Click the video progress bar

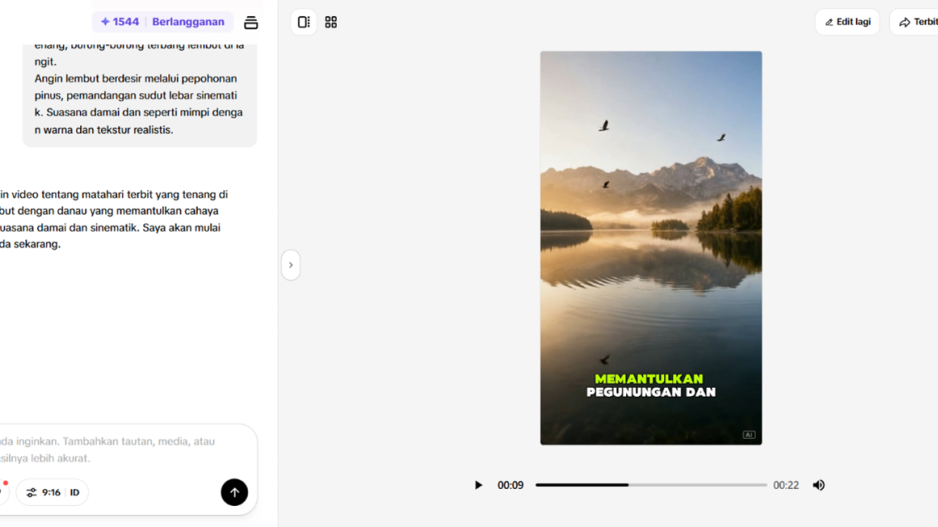(650, 485)
